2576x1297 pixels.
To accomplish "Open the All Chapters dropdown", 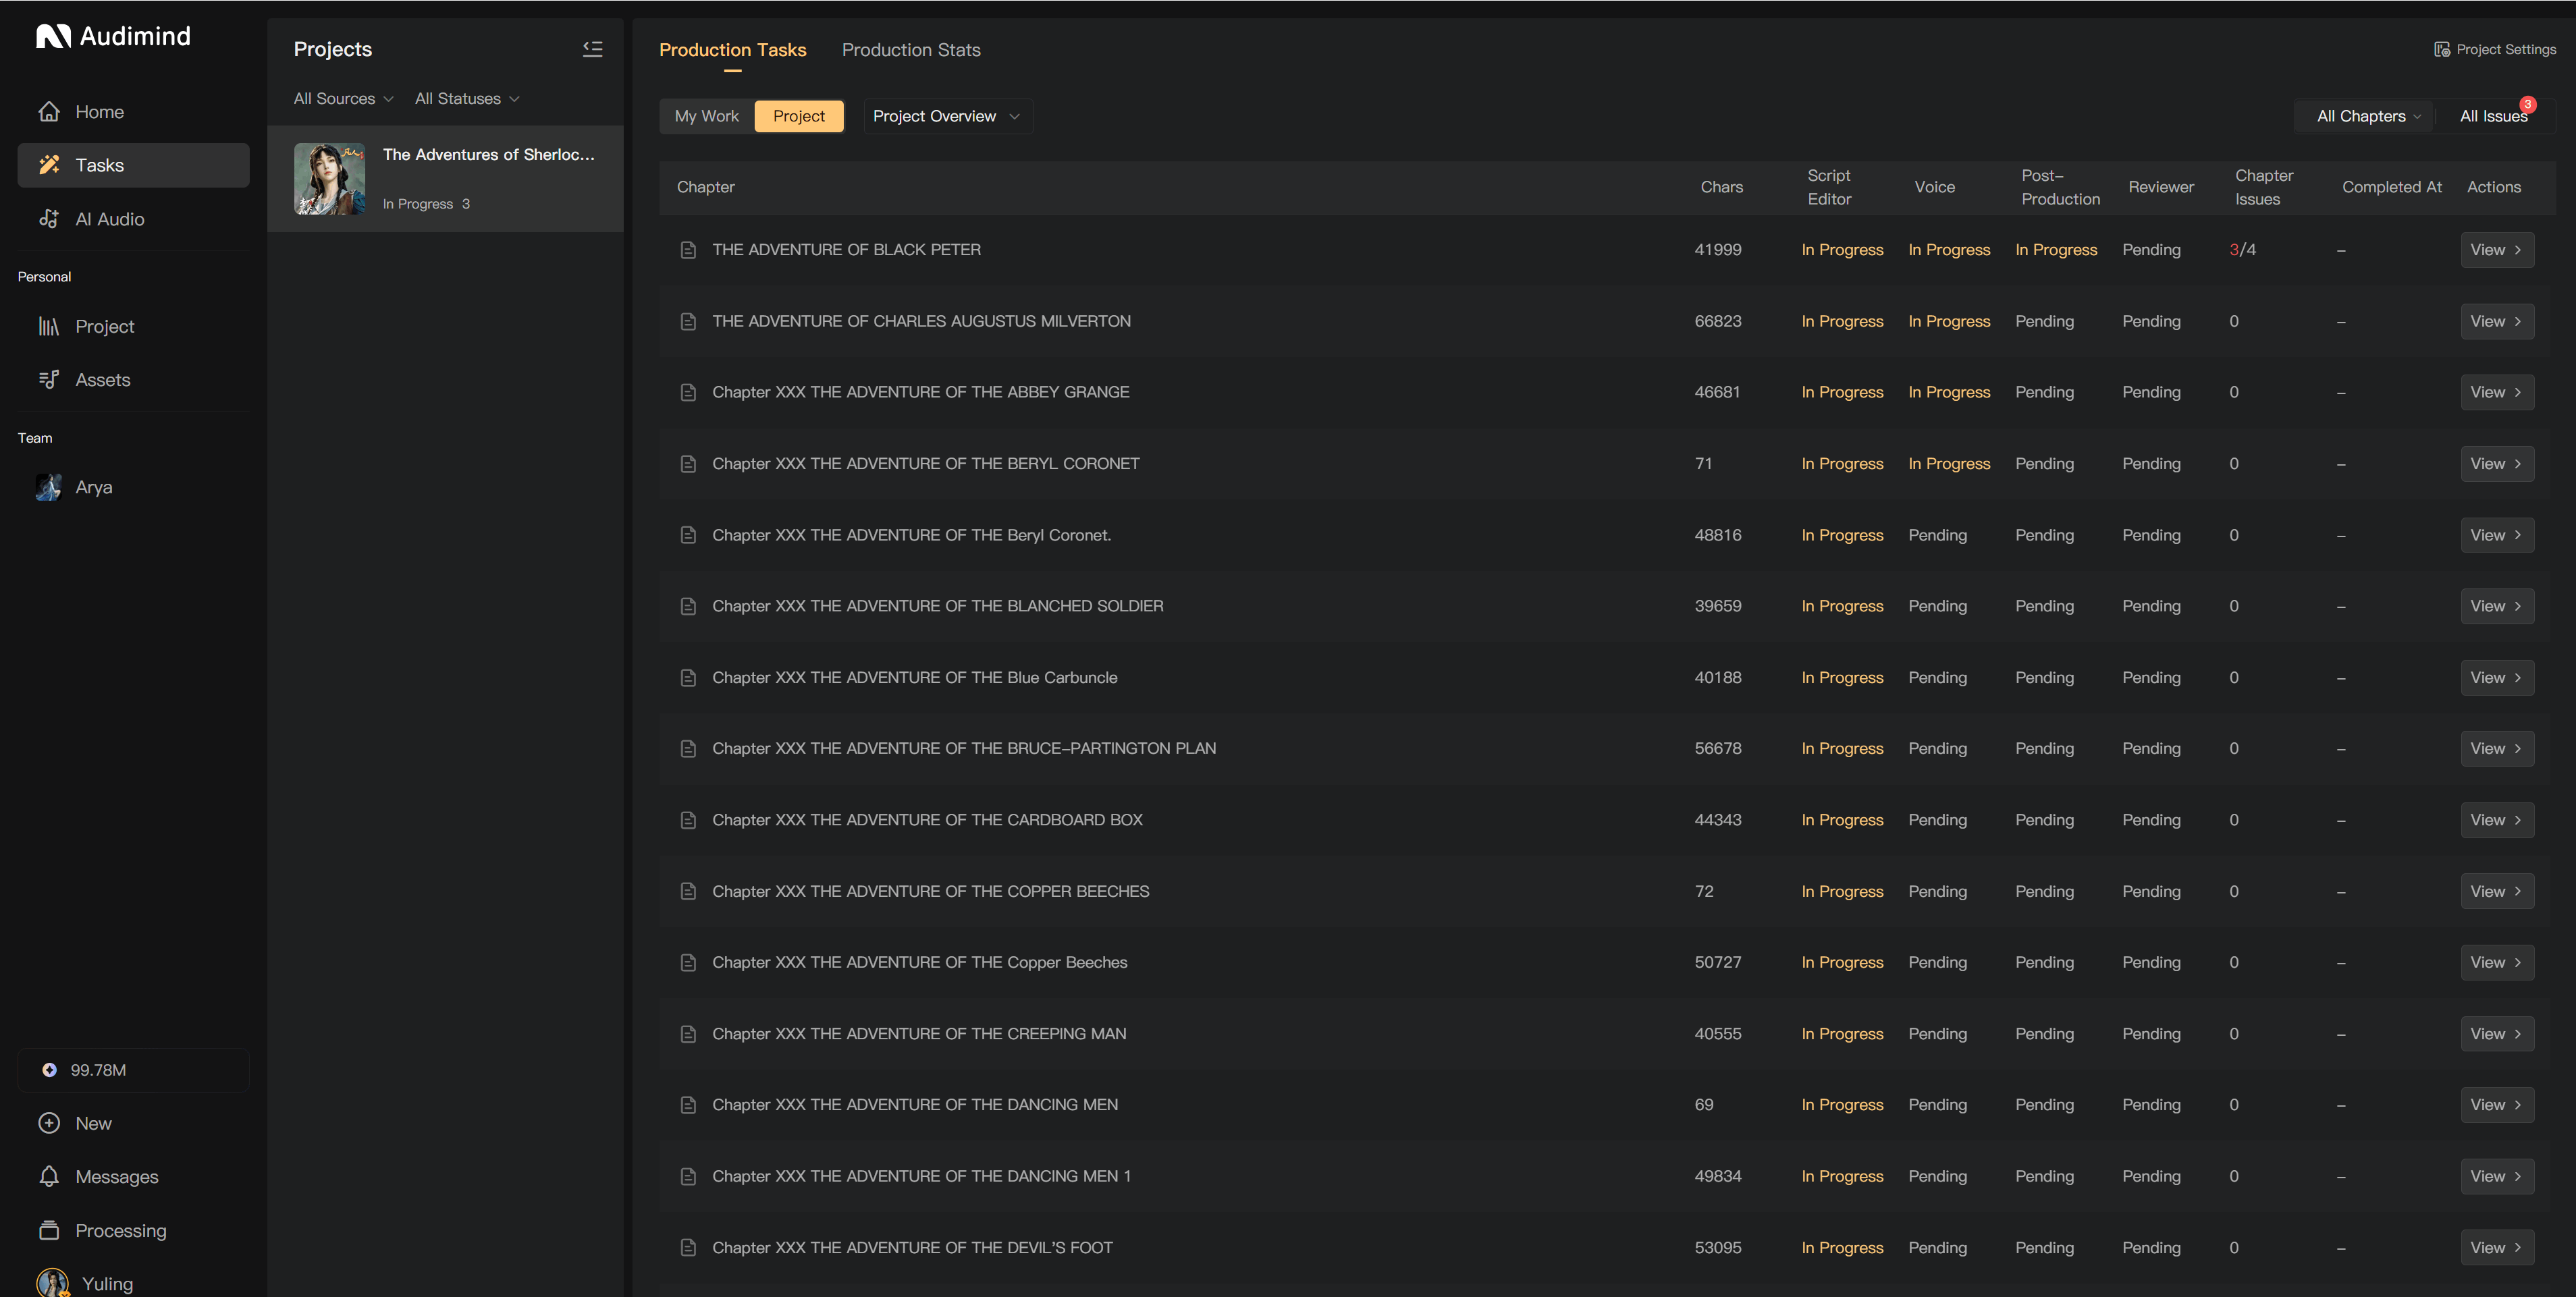I will tap(2368, 116).
